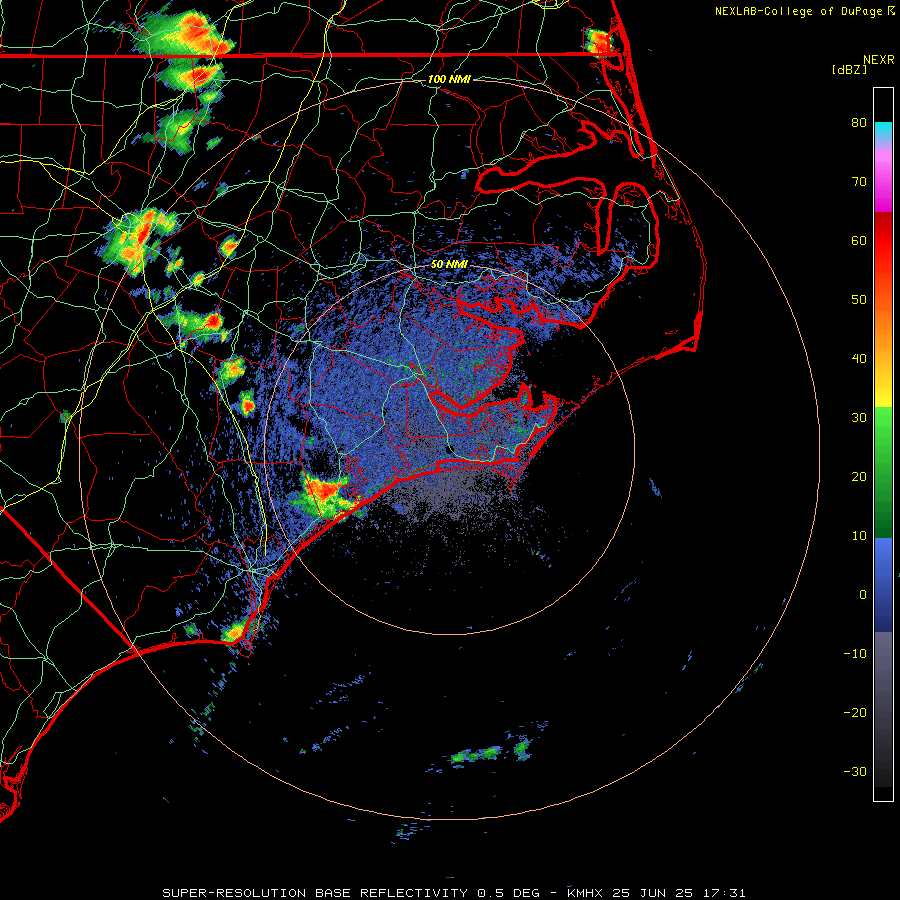The height and width of the screenshot is (900, 900).
Task: Click the 60 value on the dBZ scale
Action: pos(859,240)
